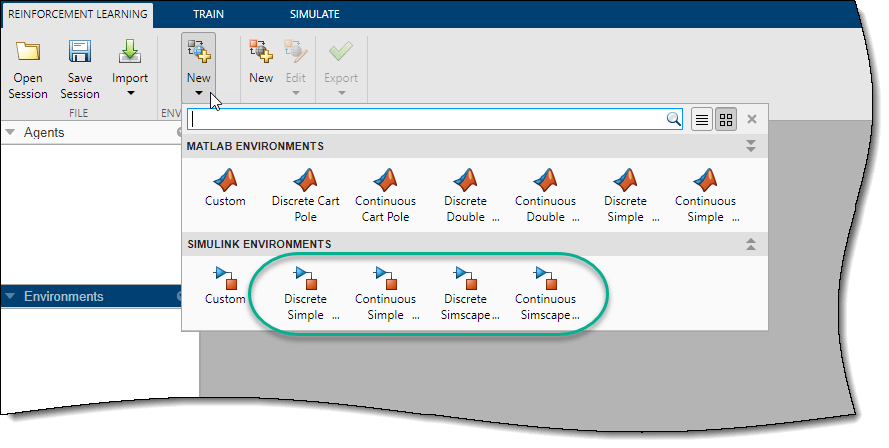
Task: Select the Discrete Cart Pole environment
Action: point(306,196)
